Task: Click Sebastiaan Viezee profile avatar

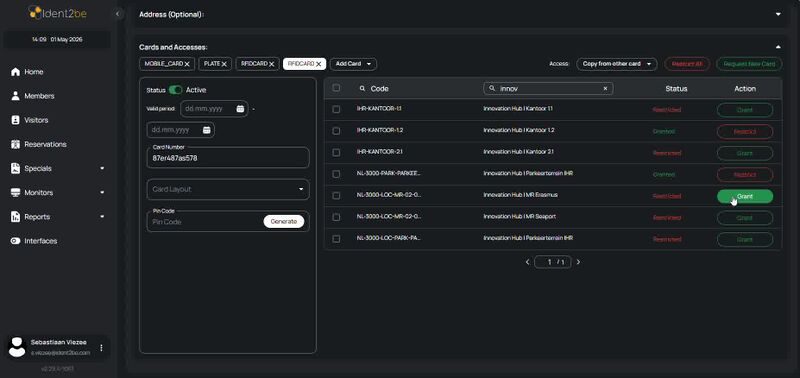Action: [x=17, y=347]
